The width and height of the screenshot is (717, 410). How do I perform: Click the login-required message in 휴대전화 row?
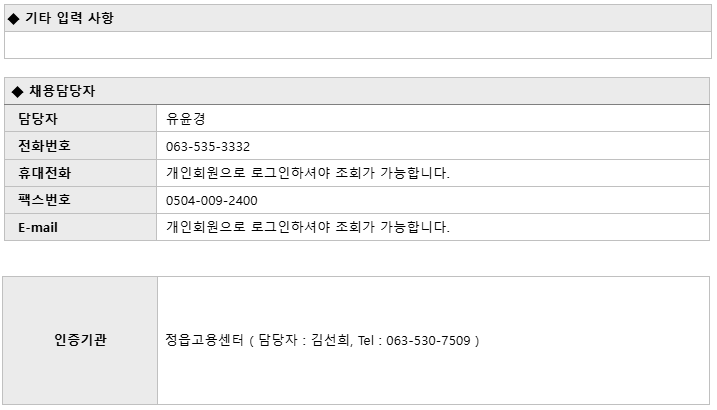click(x=308, y=173)
